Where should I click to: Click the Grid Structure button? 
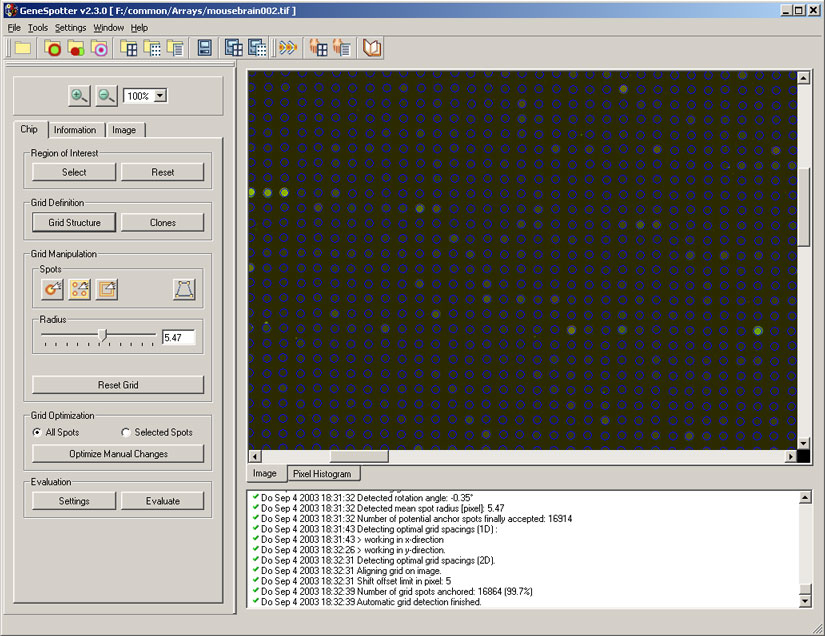(74, 223)
